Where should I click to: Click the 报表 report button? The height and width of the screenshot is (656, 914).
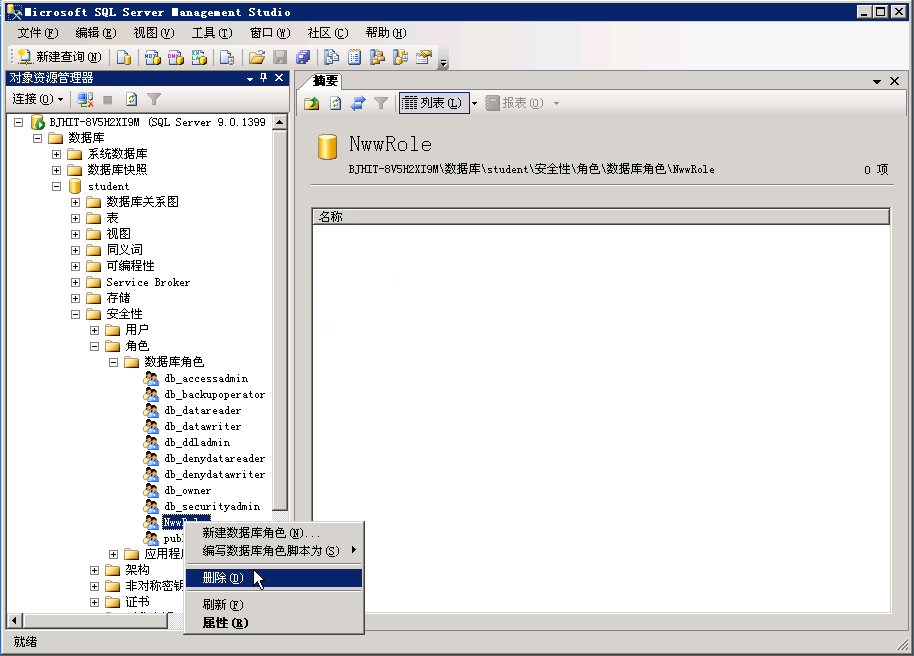pyautogui.click(x=515, y=103)
